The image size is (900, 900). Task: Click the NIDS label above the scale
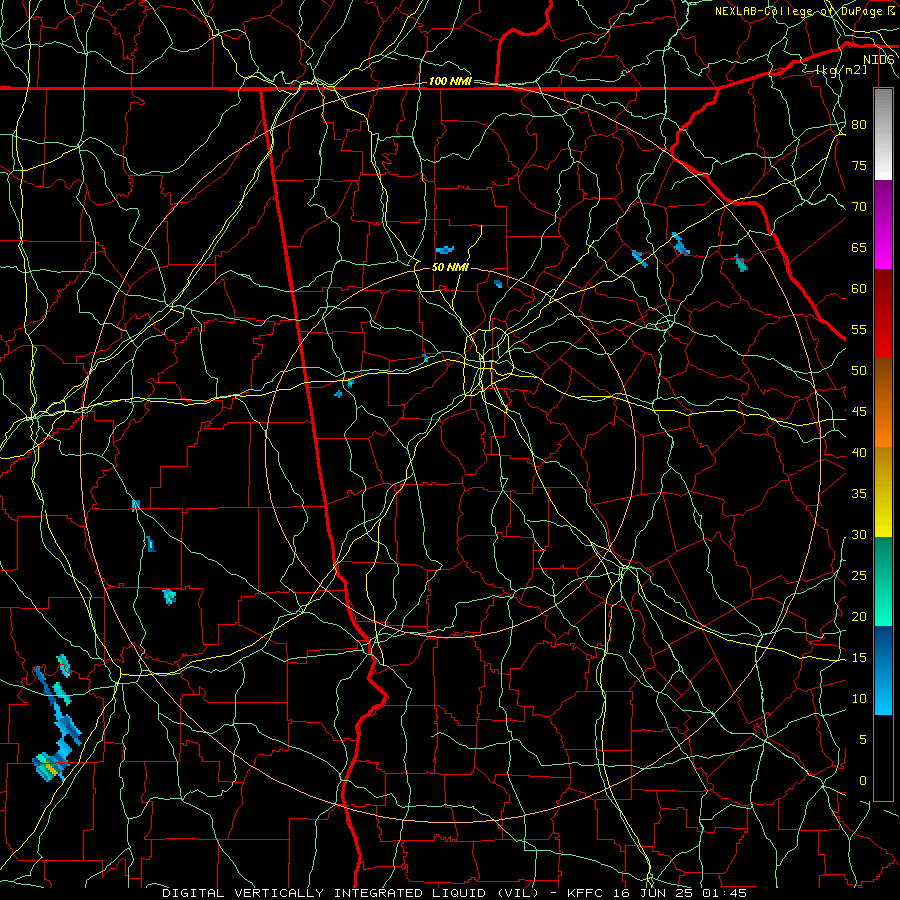click(x=878, y=60)
